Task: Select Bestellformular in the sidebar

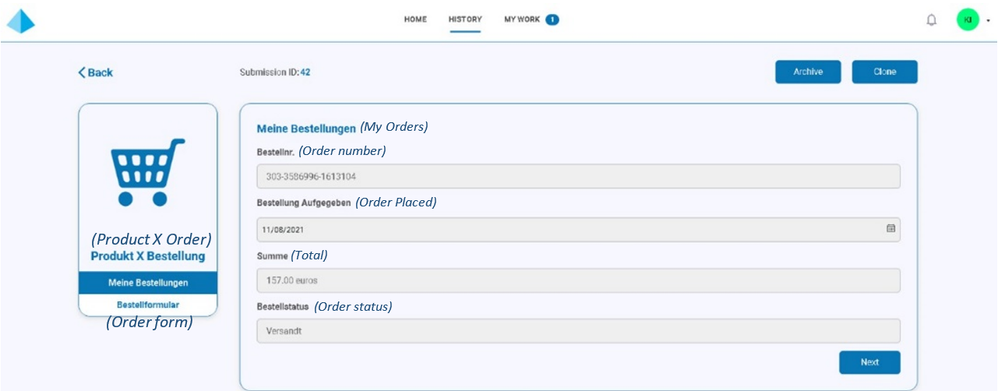Action: point(148,304)
